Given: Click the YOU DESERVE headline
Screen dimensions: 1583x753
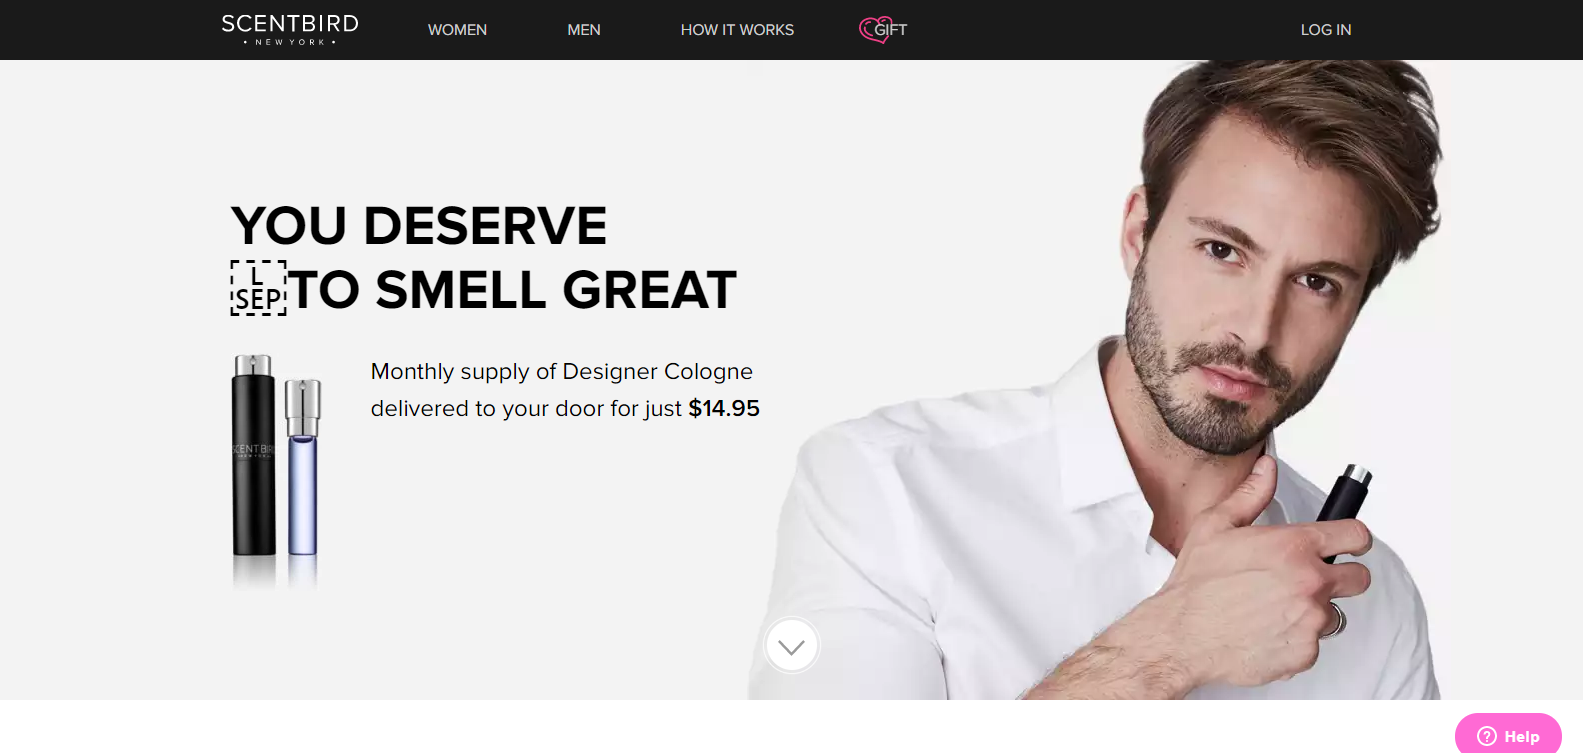Looking at the screenshot, I should tap(419, 225).
